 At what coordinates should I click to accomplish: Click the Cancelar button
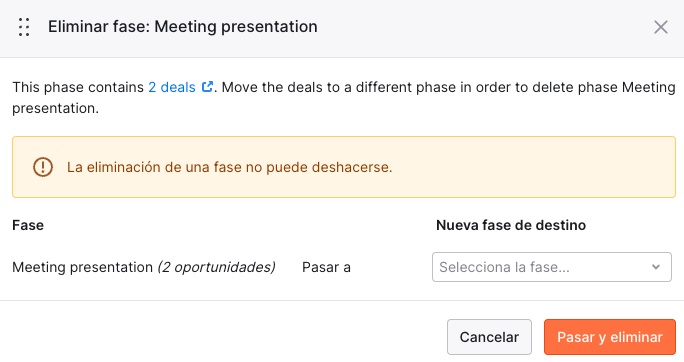pyautogui.click(x=489, y=337)
